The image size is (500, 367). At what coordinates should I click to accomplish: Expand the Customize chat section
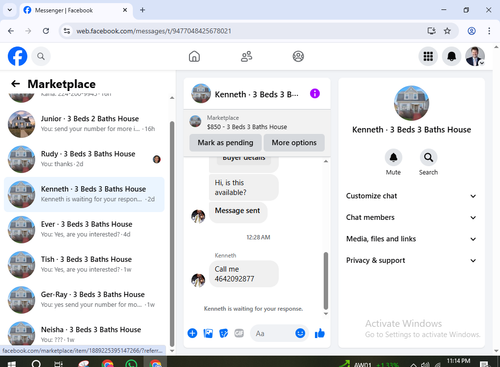pos(411,196)
